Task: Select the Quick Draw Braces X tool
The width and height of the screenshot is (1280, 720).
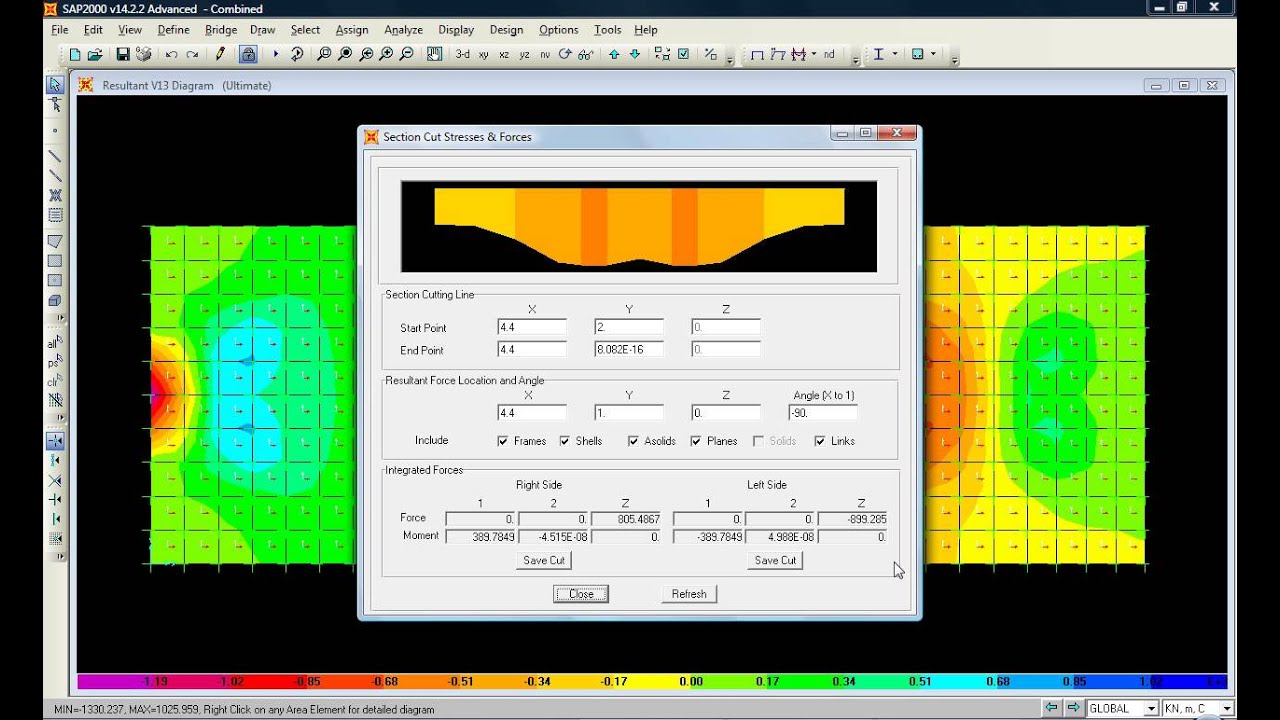Action: point(55,195)
